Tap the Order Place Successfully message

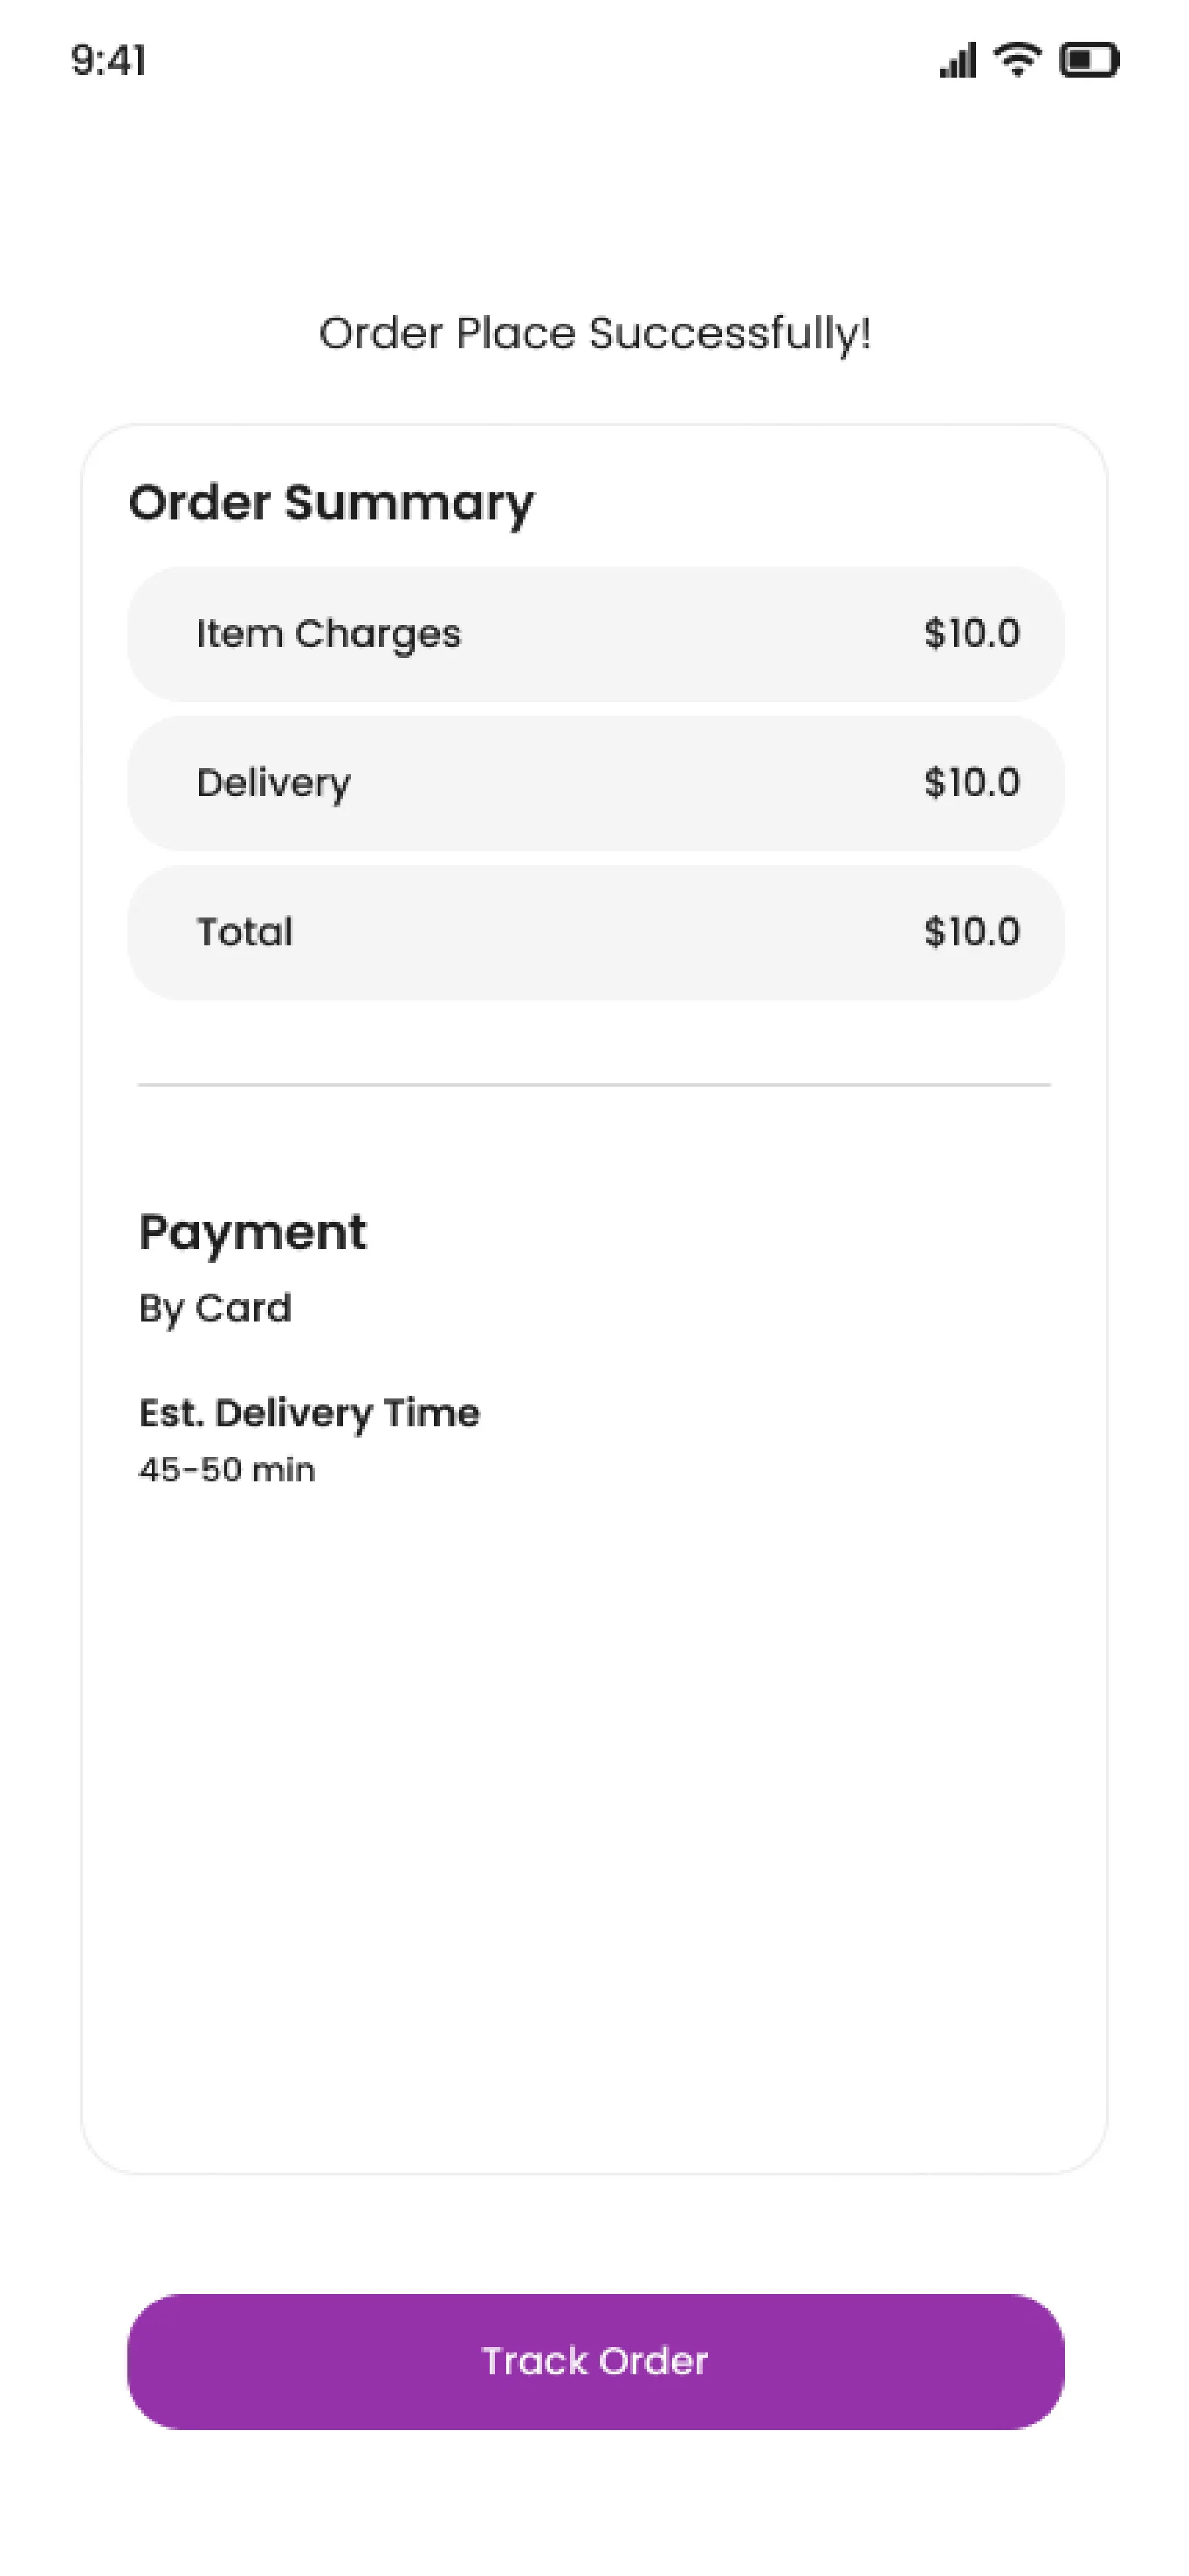(595, 334)
